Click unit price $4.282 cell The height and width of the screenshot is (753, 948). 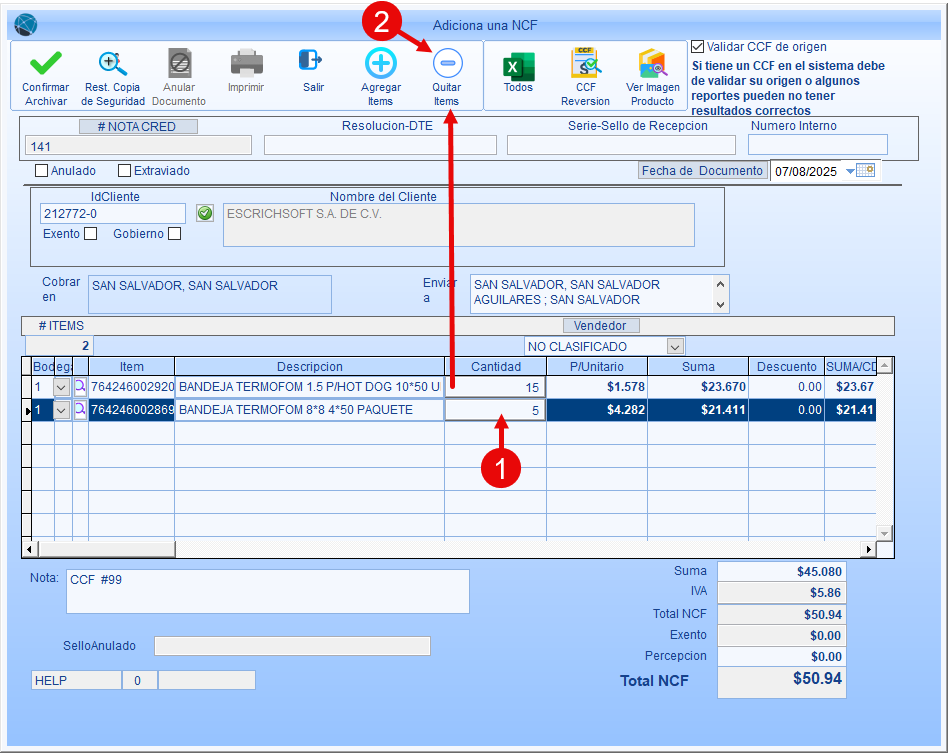pos(597,410)
